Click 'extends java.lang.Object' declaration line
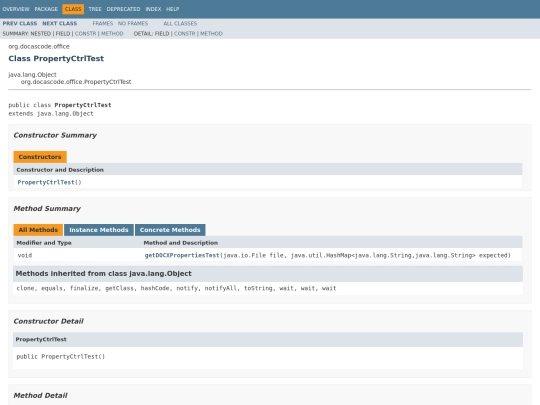Screen dimensions: 540x405 51,114
